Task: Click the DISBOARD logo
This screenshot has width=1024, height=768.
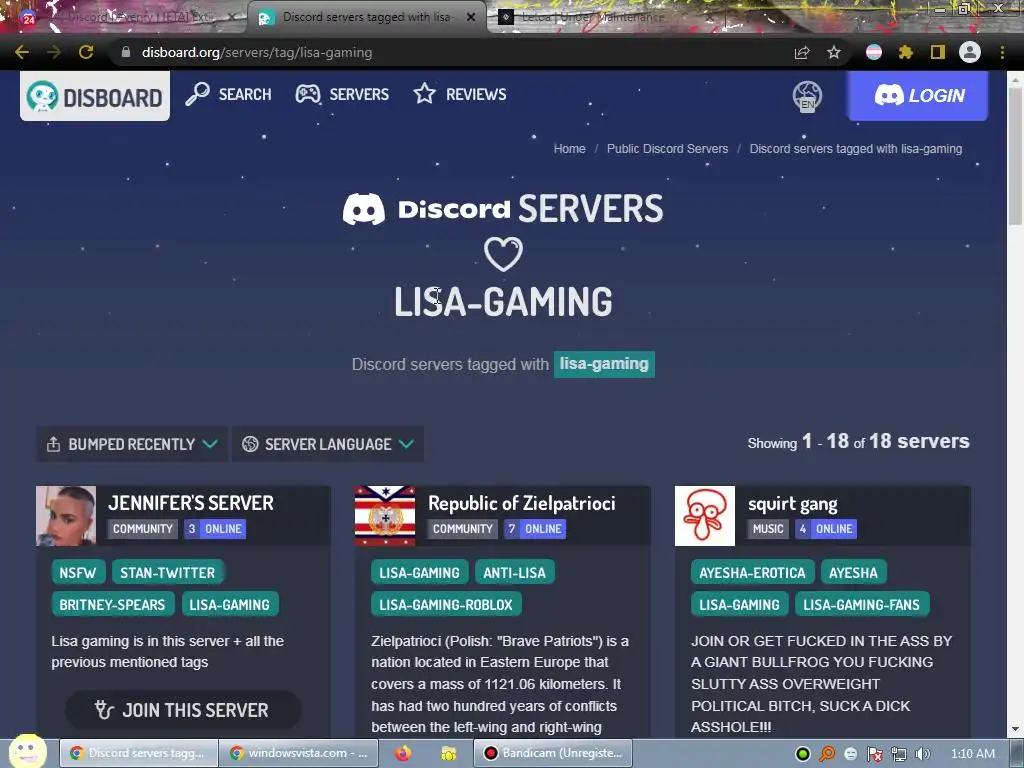Action: tap(95, 97)
